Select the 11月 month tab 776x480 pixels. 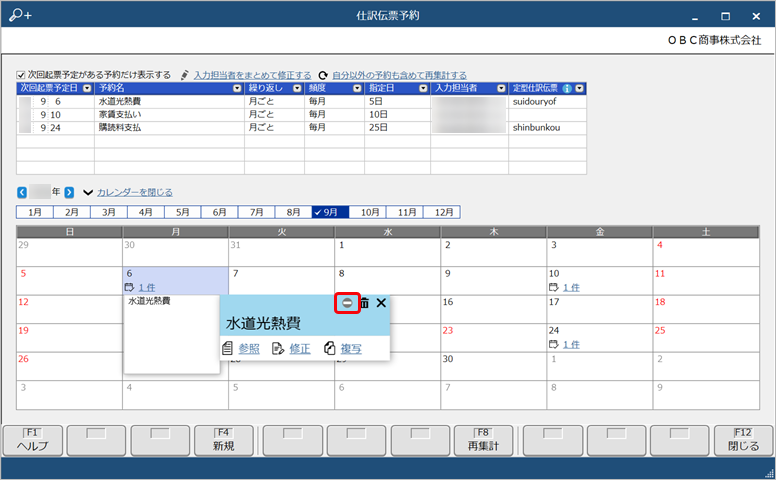tap(405, 212)
